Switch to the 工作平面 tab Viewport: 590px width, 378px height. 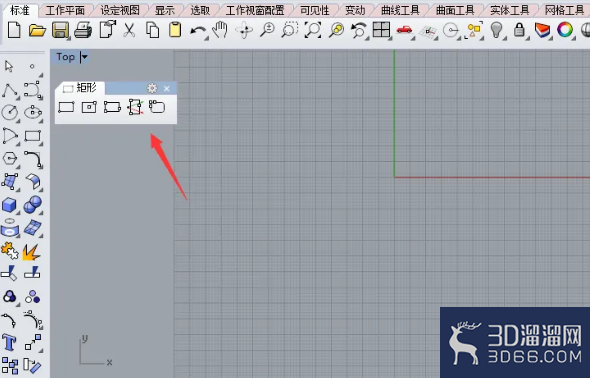coord(65,10)
